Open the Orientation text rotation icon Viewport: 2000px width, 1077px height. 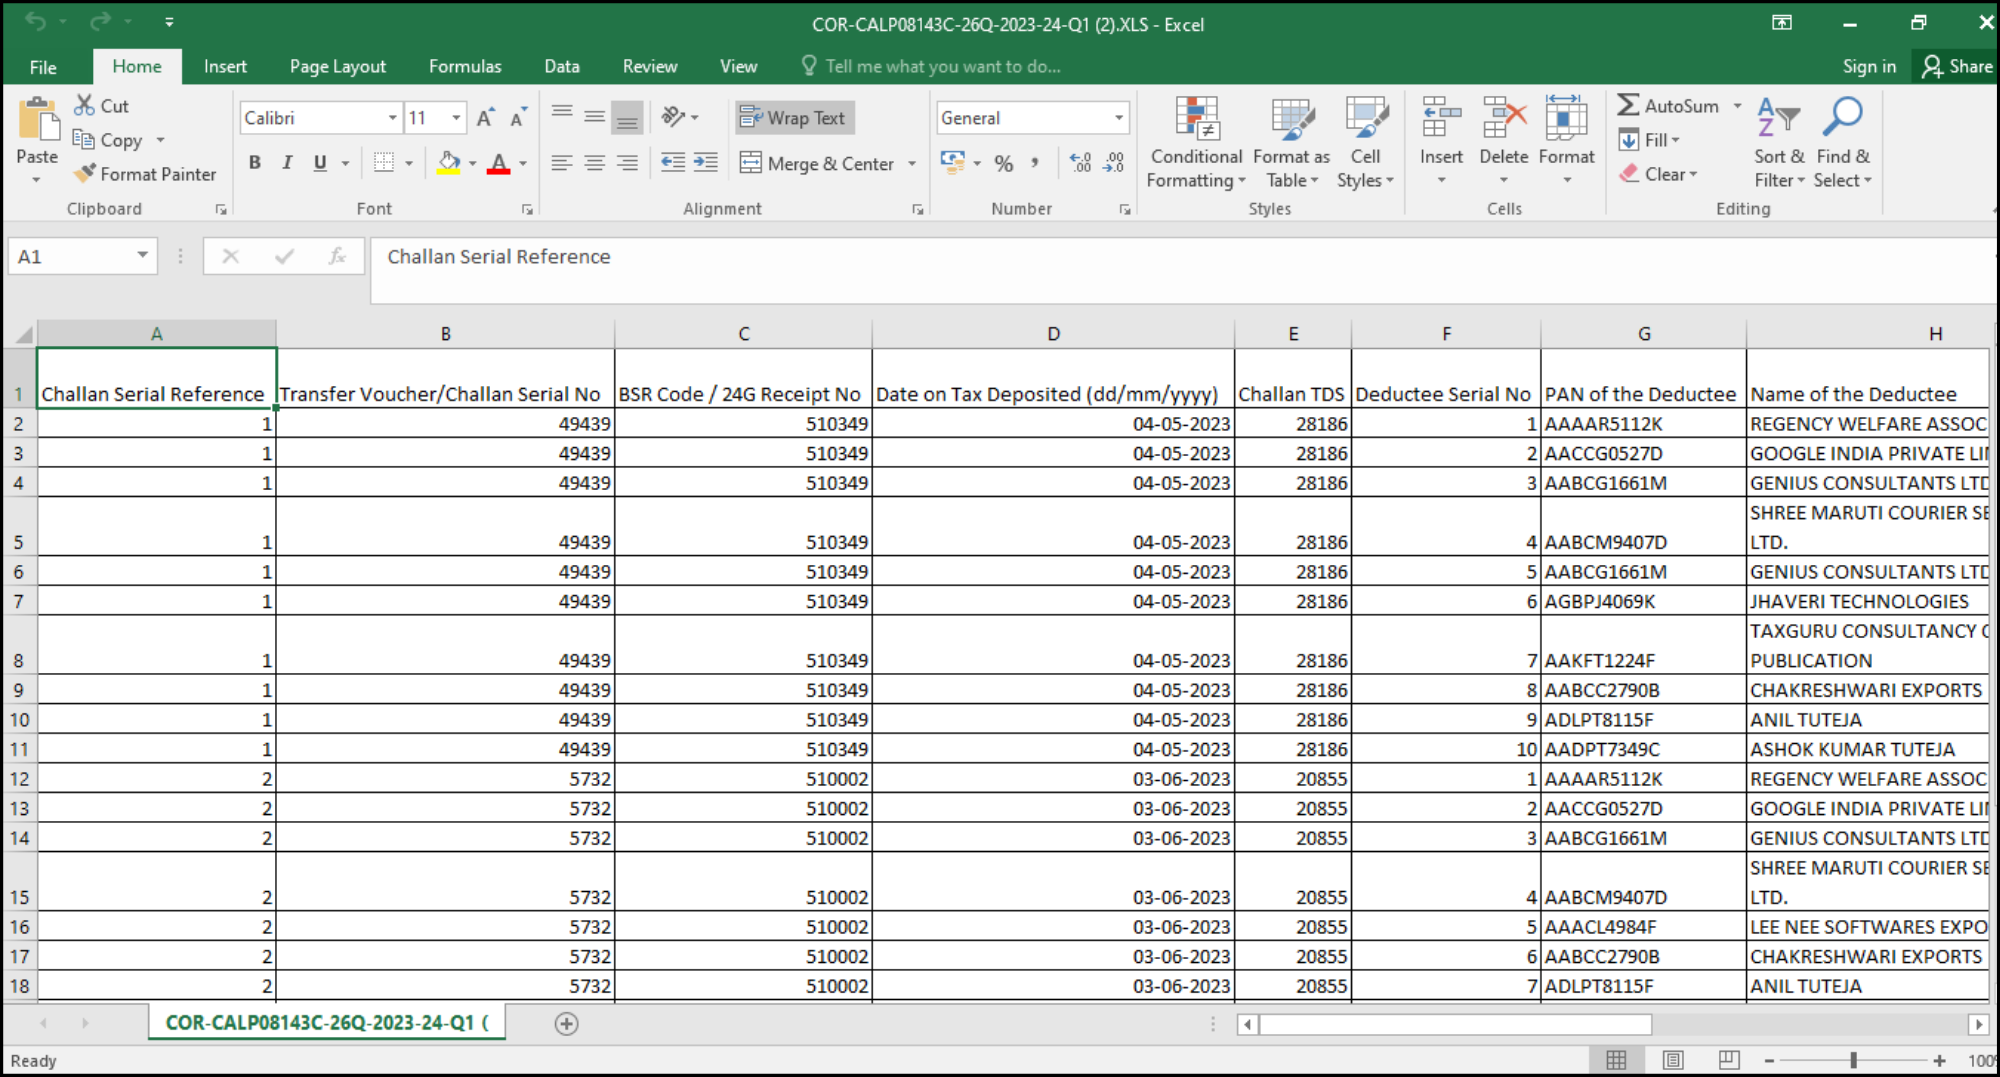(674, 118)
